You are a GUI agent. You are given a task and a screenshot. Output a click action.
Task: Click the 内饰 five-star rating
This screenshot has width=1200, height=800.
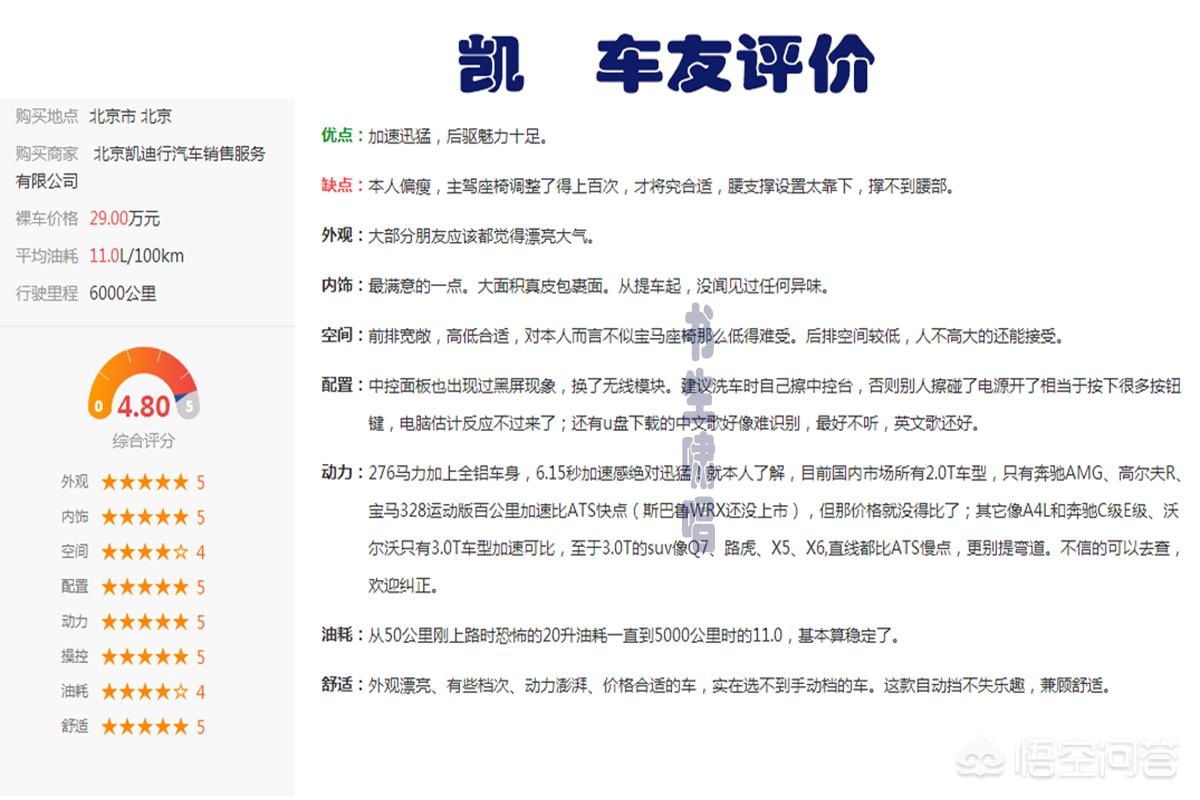point(144,517)
